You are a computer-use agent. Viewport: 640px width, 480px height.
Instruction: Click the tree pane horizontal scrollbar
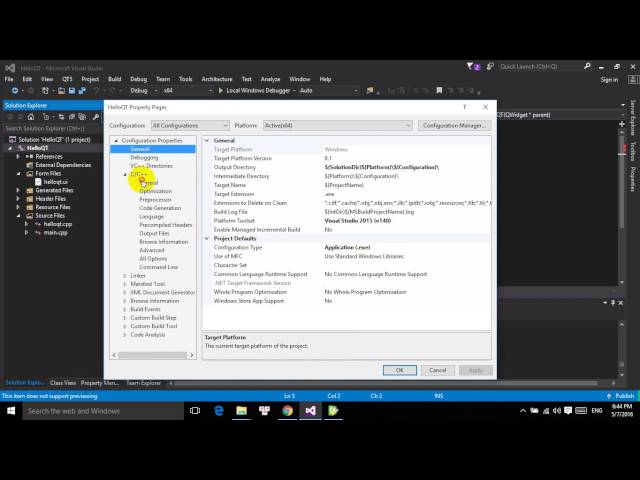tap(153, 355)
